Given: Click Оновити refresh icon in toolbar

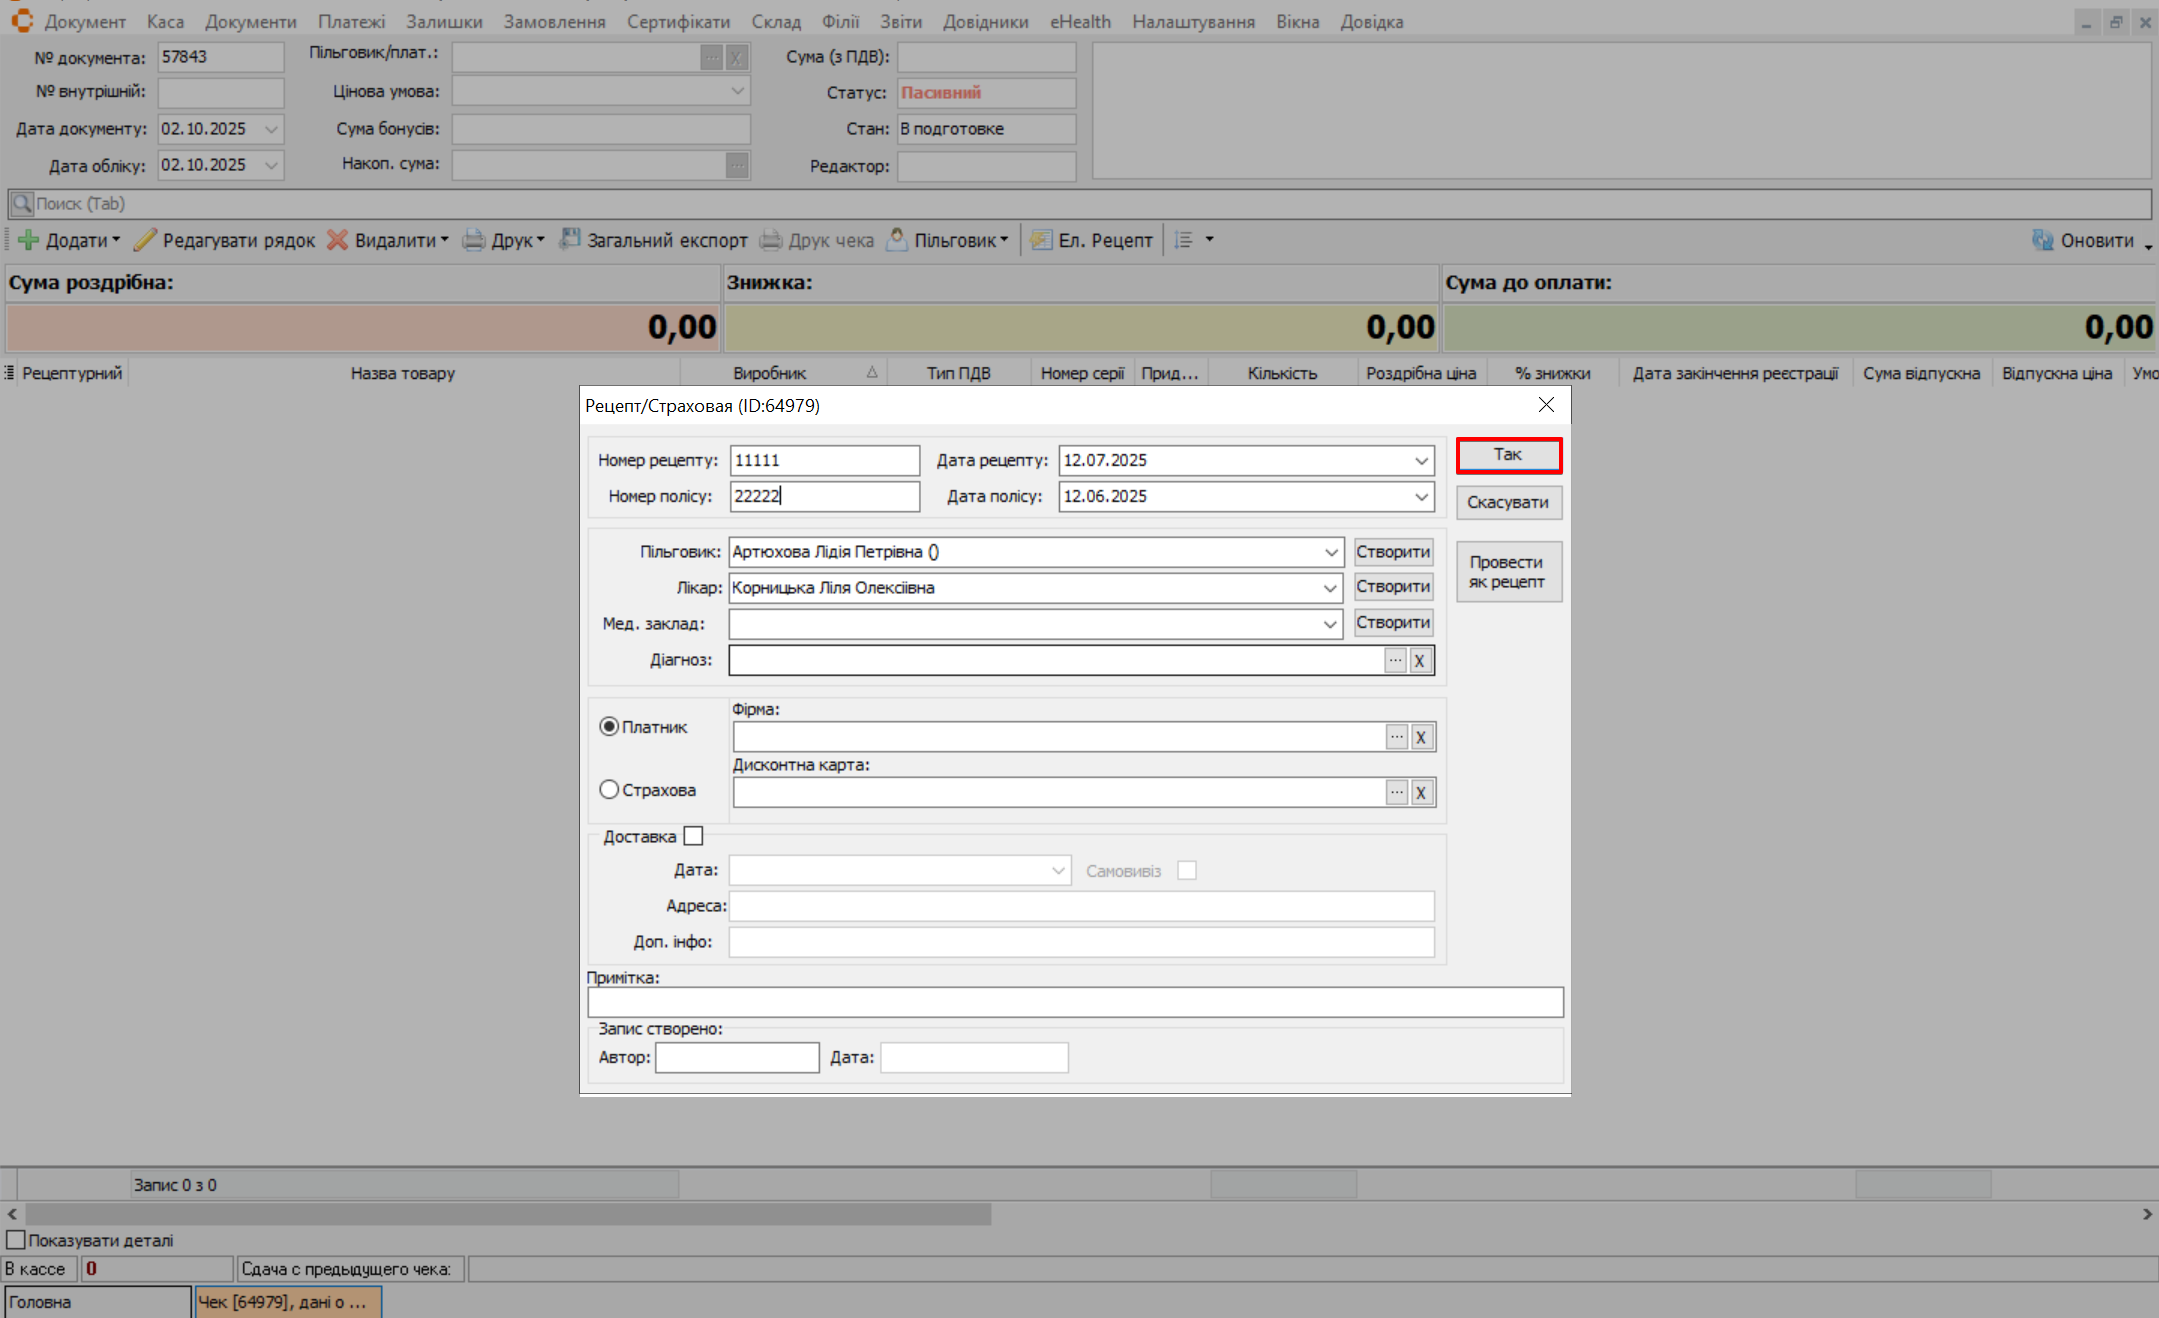Looking at the screenshot, I should (2042, 240).
